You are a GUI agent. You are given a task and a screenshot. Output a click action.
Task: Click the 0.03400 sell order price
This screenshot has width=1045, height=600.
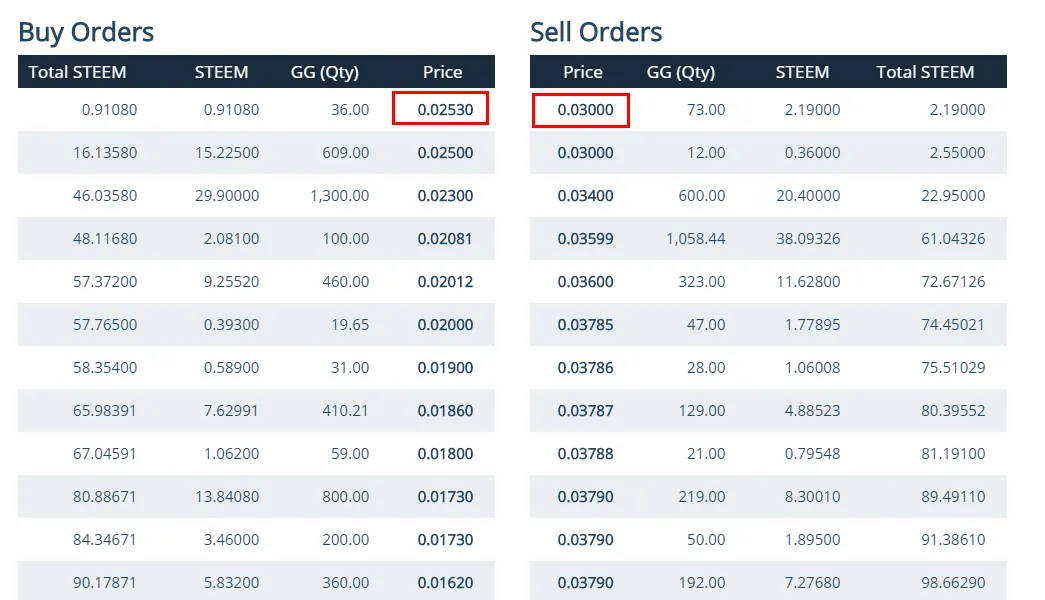(x=586, y=196)
